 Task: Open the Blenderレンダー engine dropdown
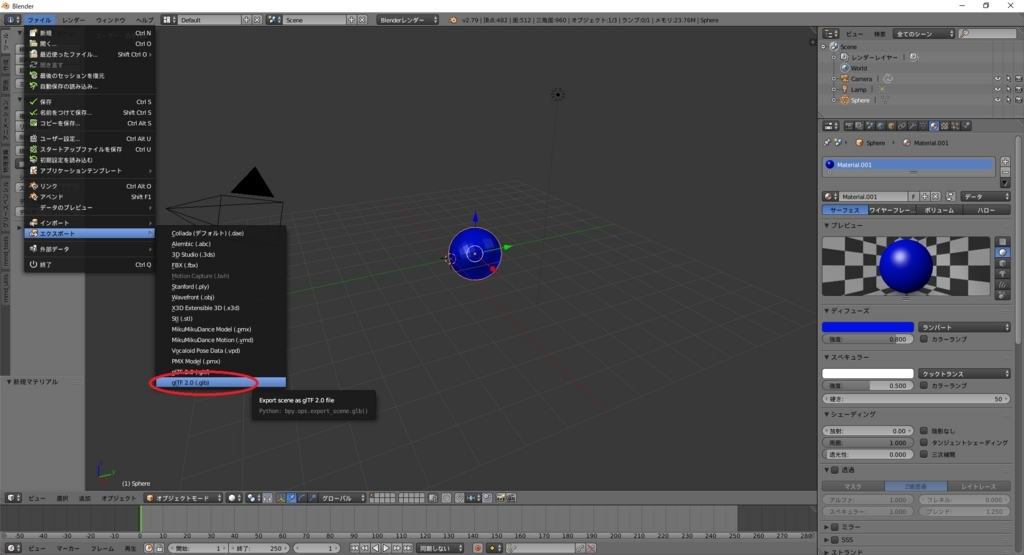[x=408, y=20]
